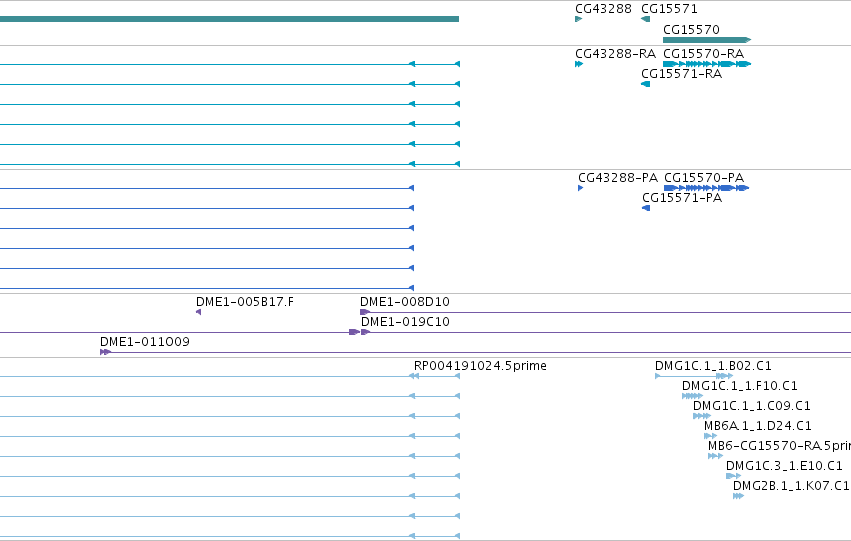Select the CG15570-RA transcript label

tap(703, 54)
